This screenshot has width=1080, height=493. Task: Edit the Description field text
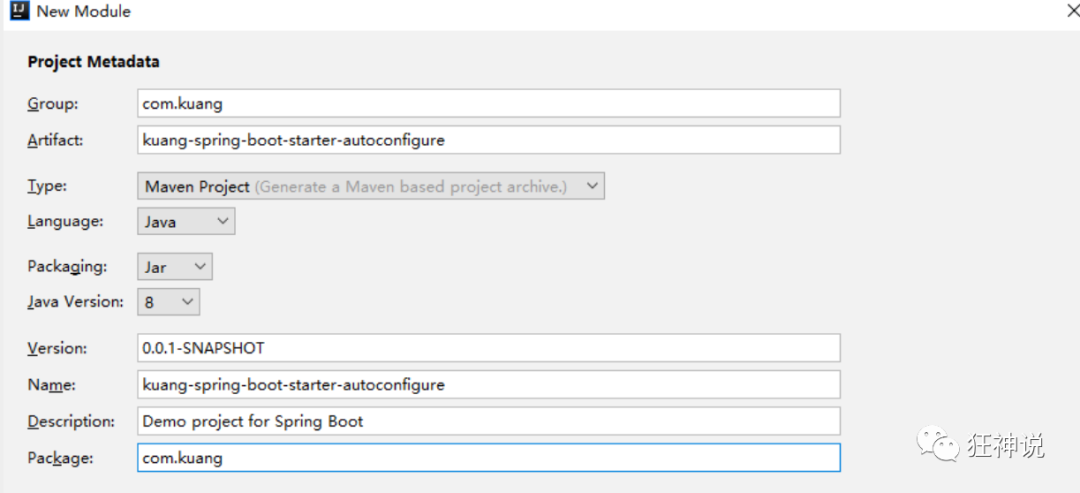click(x=488, y=421)
